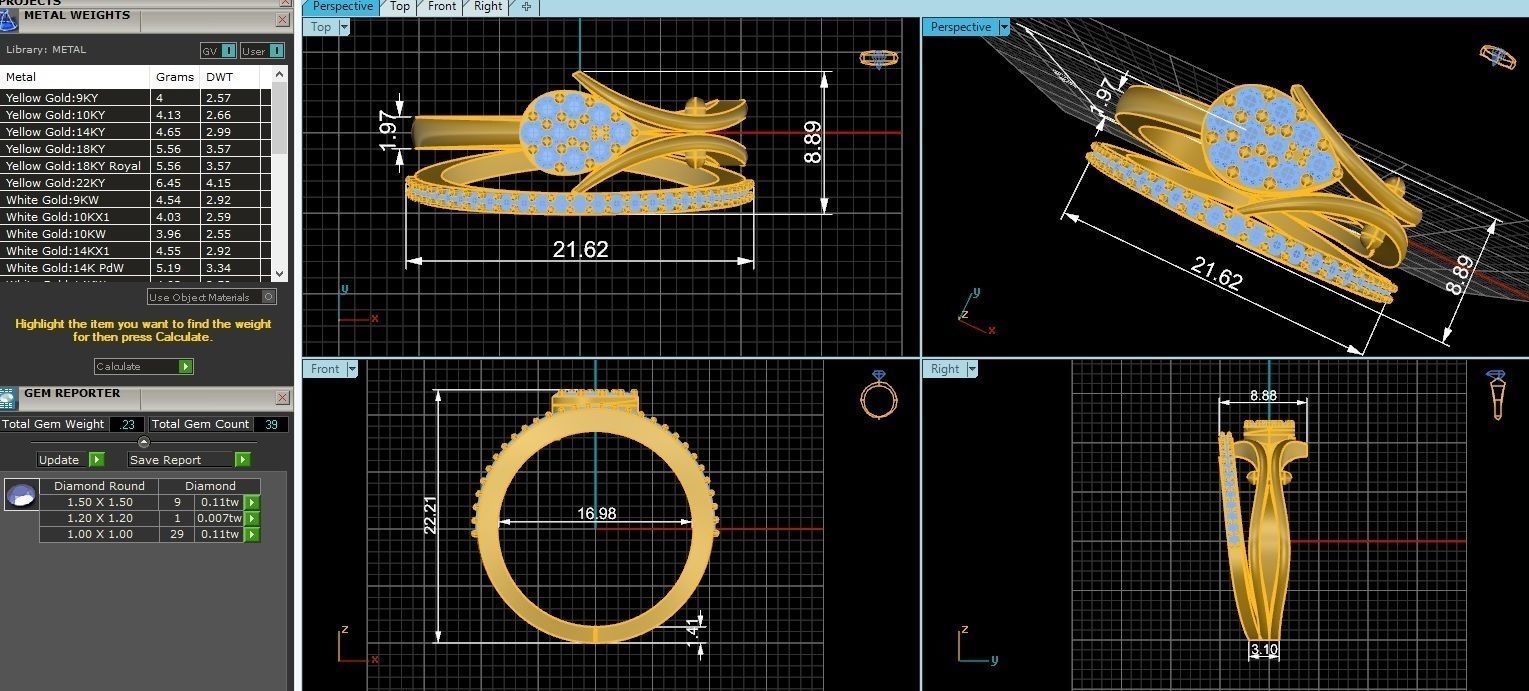This screenshot has width=1529, height=691.
Task: Click the Gem Reporter panel icon
Action: point(8,397)
